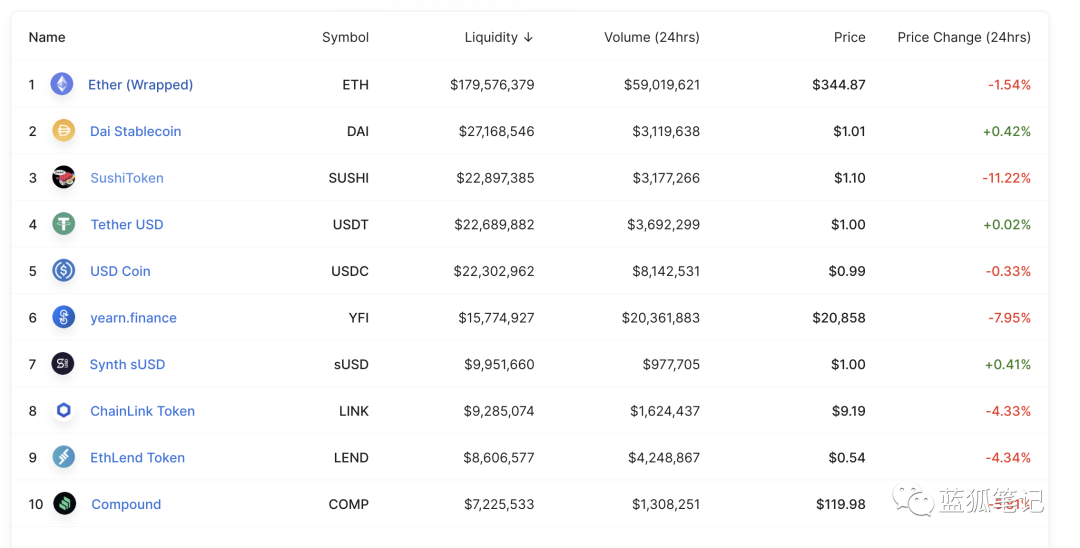Screen dimensions: 1080x548
Task: Click the Synth sUSD logo icon
Action: (63, 363)
